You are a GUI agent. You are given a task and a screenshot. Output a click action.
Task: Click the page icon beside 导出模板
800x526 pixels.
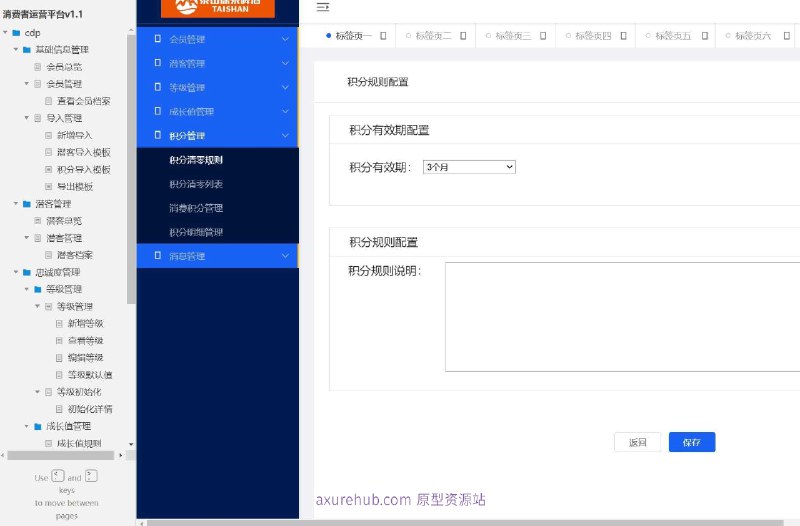pyautogui.click(x=48, y=187)
